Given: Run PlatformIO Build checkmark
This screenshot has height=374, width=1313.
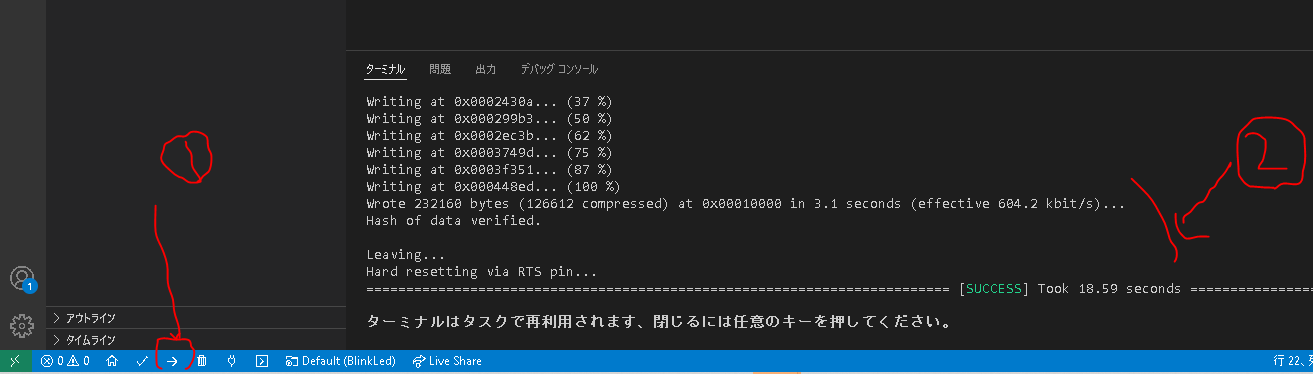Looking at the screenshot, I should pyautogui.click(x=142, y=361).
